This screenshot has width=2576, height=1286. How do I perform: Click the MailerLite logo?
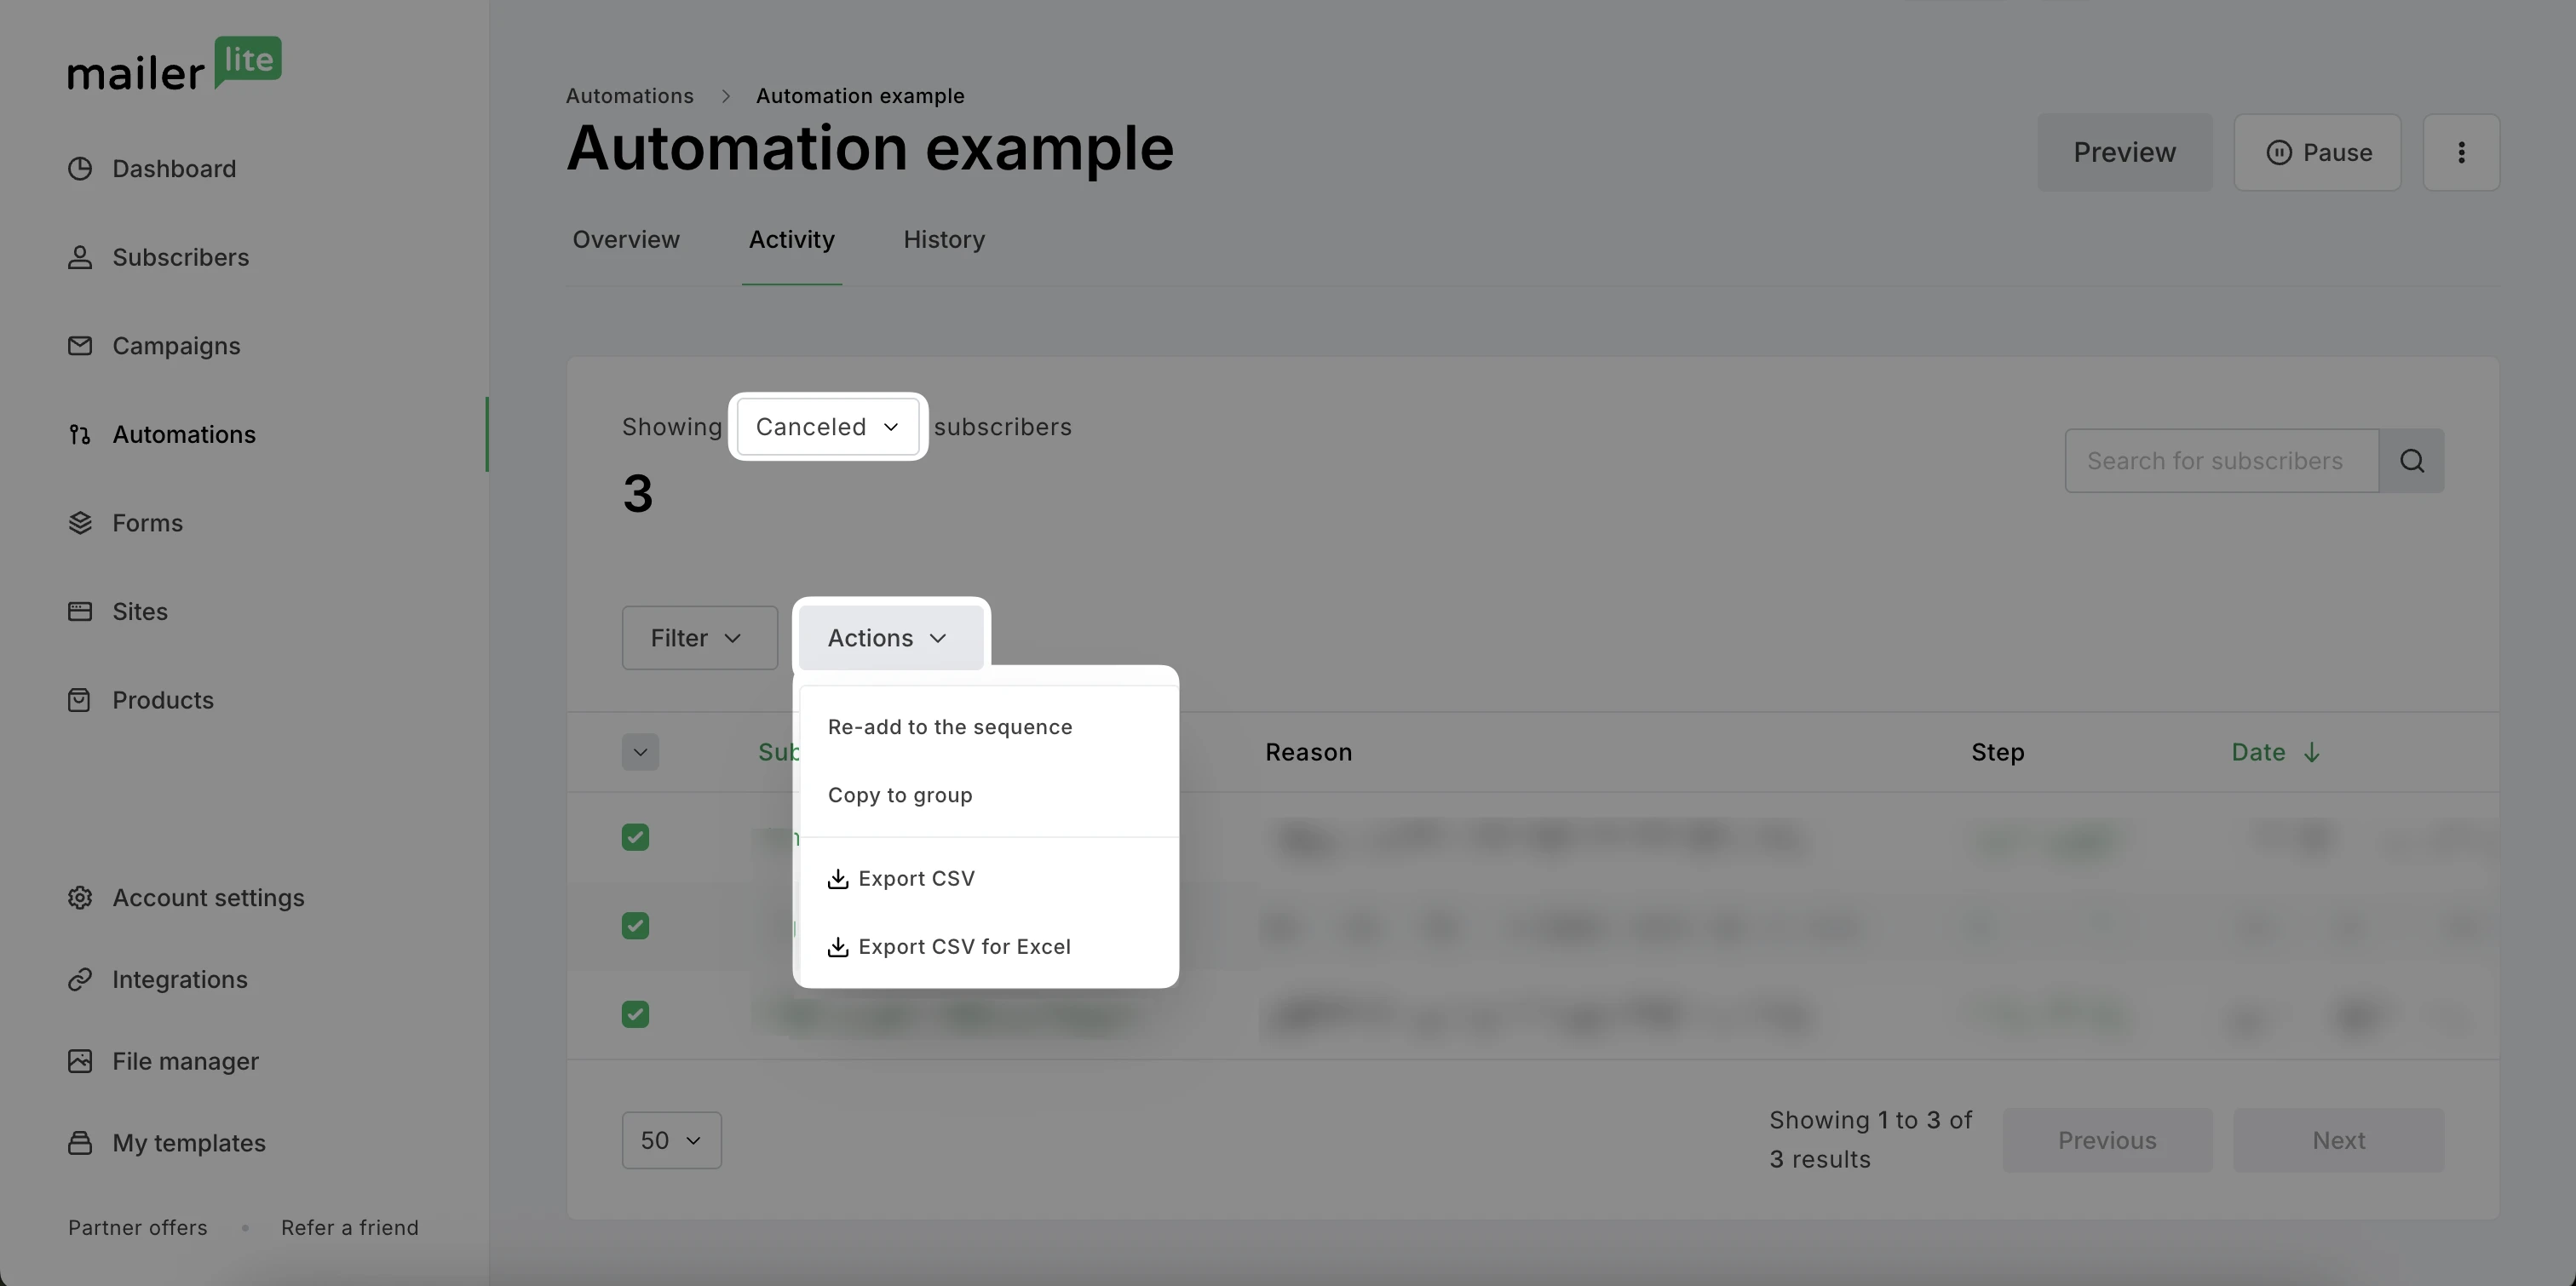pyautogui.click(x=175, y=64)
